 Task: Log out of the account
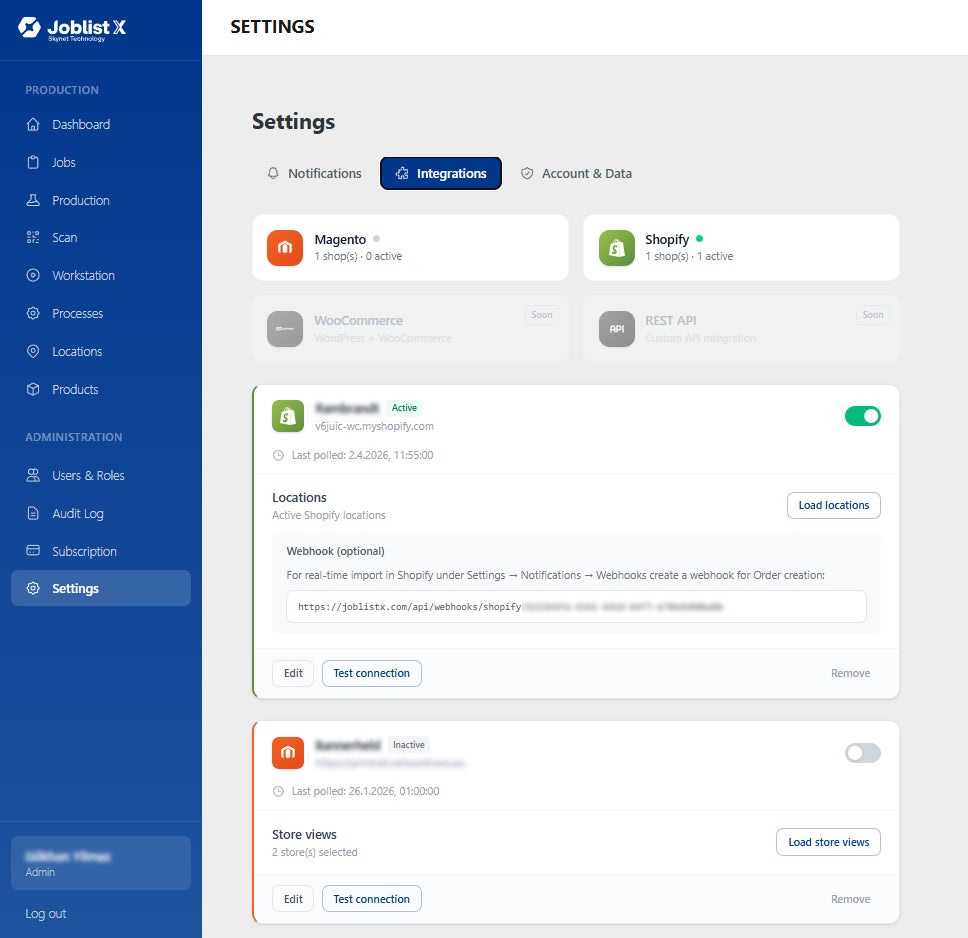pyautogui.click(x=46, y=913)
